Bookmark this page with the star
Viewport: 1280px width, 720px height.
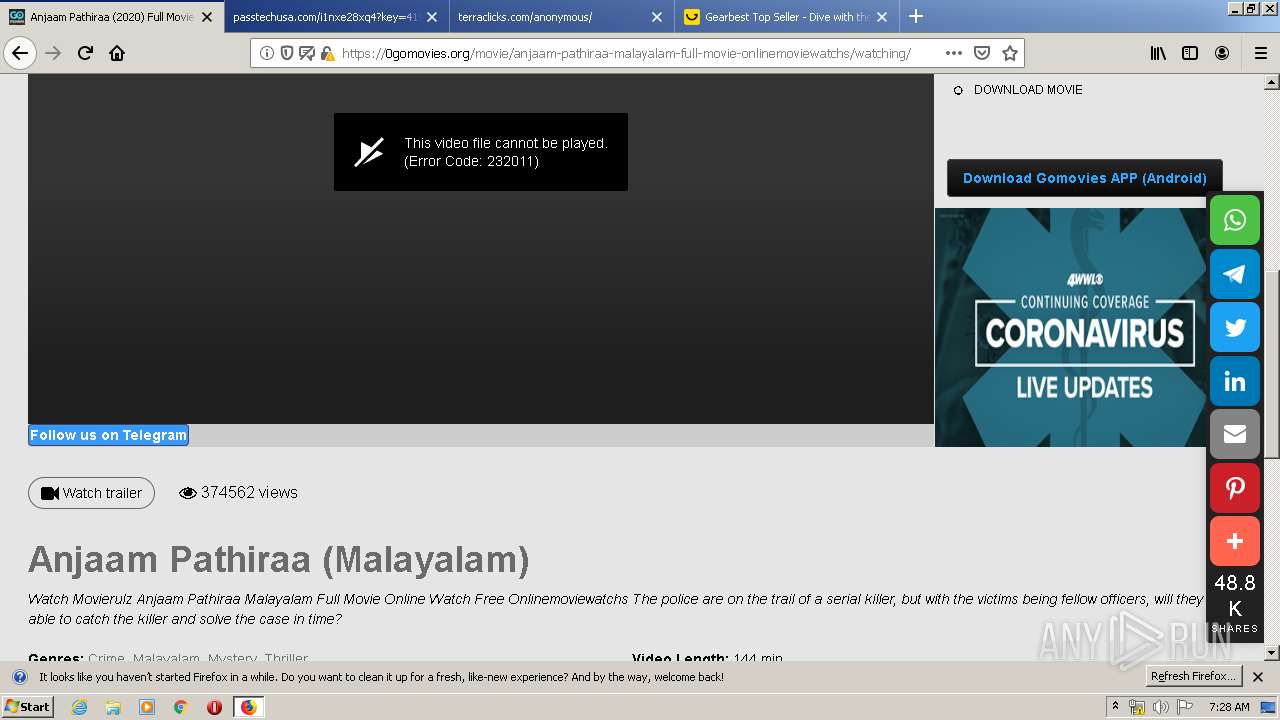click(x=1010, y=53)
